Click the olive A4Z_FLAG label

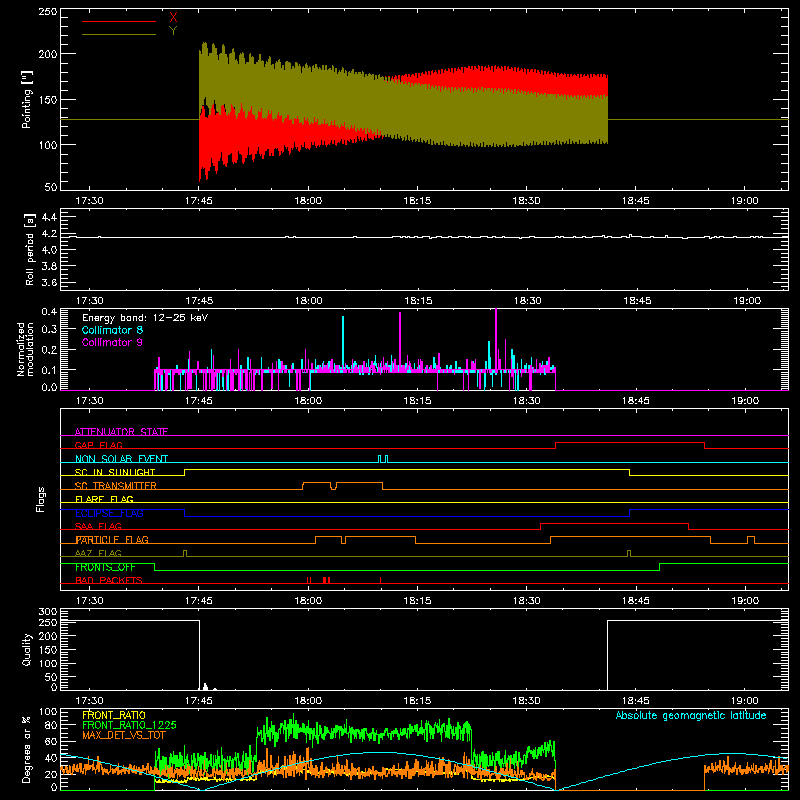point(98,553)
